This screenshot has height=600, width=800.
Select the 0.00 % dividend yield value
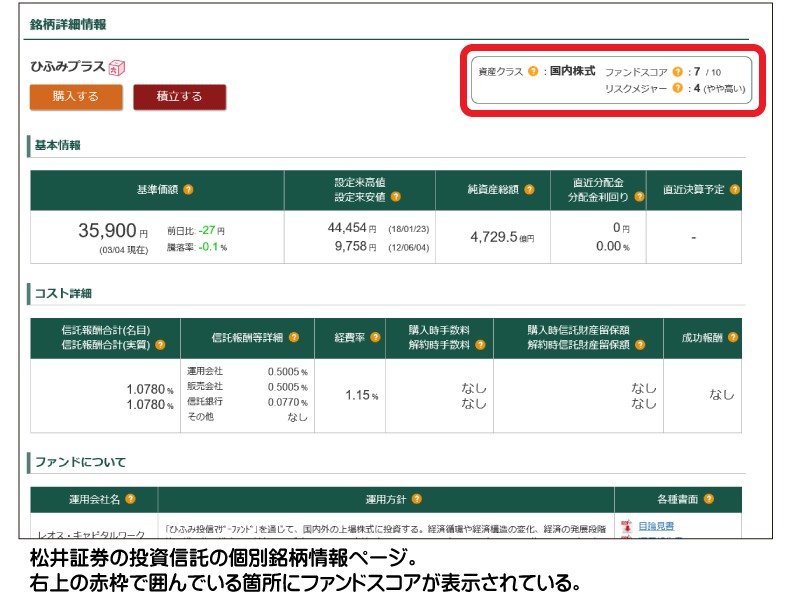(x=613, y=246)
